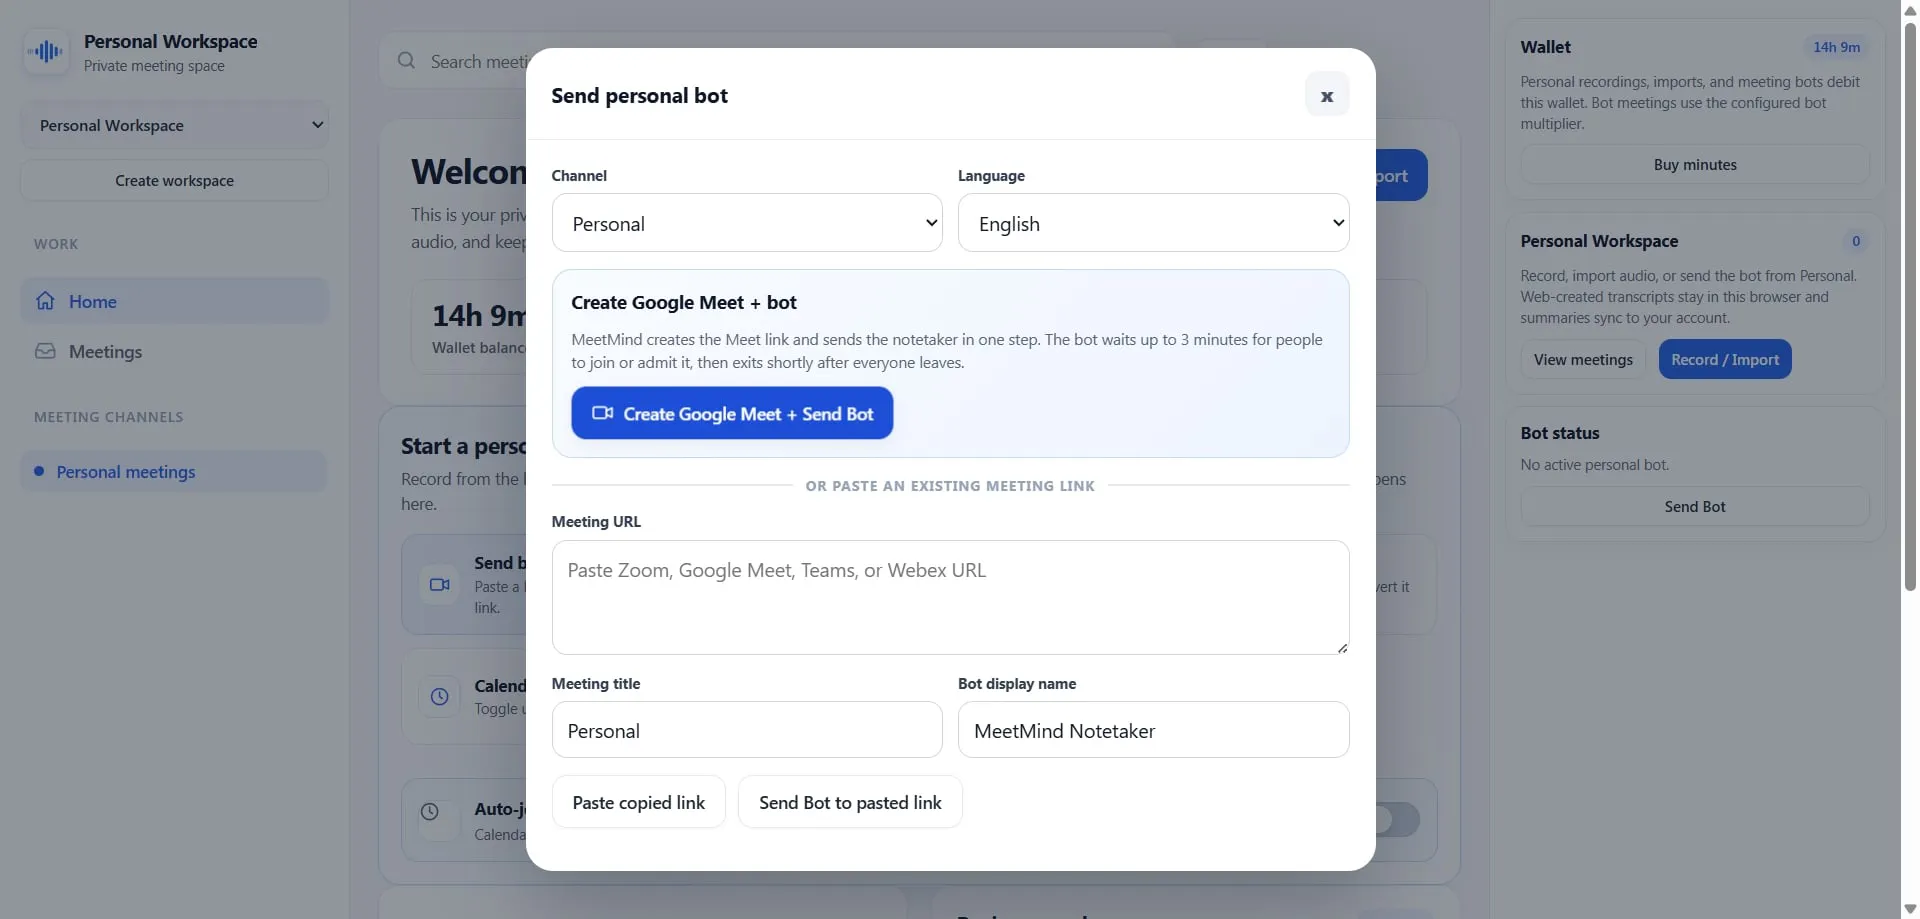Click the camera icon on Send bot card
This screenshot has width=1920, height=919.
(440, 585)
